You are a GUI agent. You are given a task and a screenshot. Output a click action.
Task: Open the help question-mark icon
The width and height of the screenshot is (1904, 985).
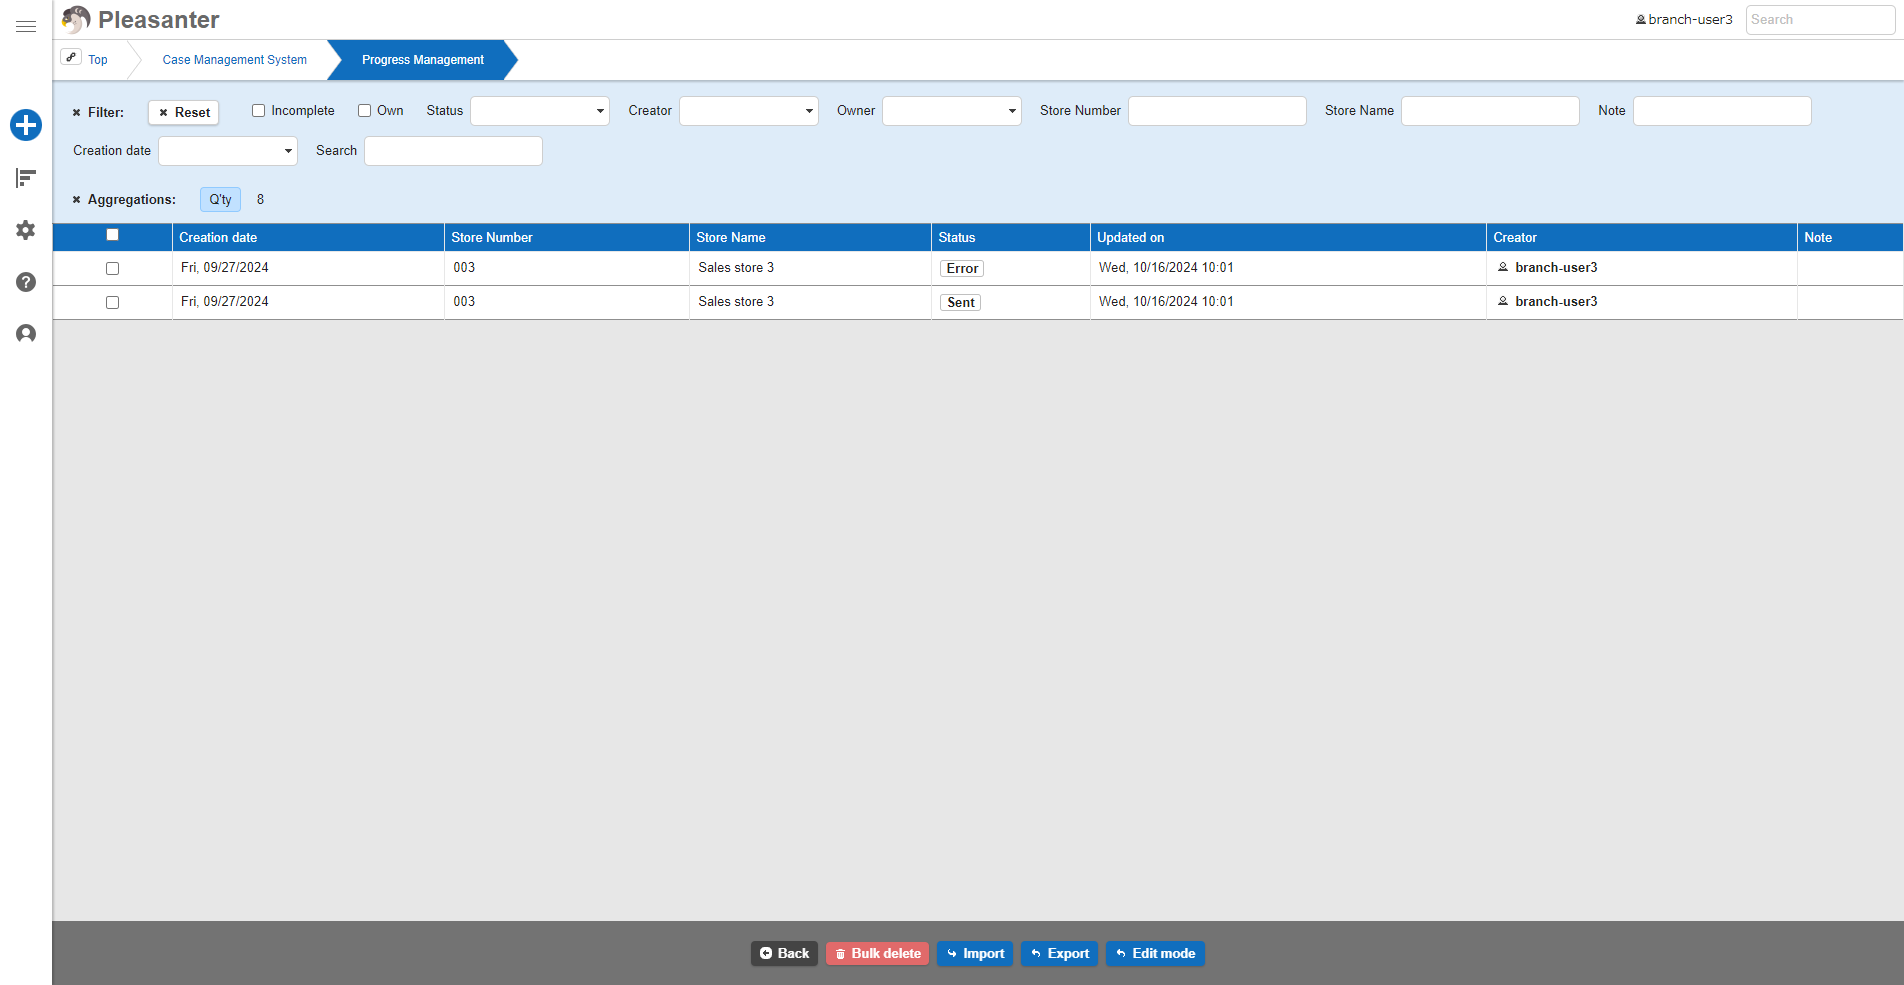point(26,282)
